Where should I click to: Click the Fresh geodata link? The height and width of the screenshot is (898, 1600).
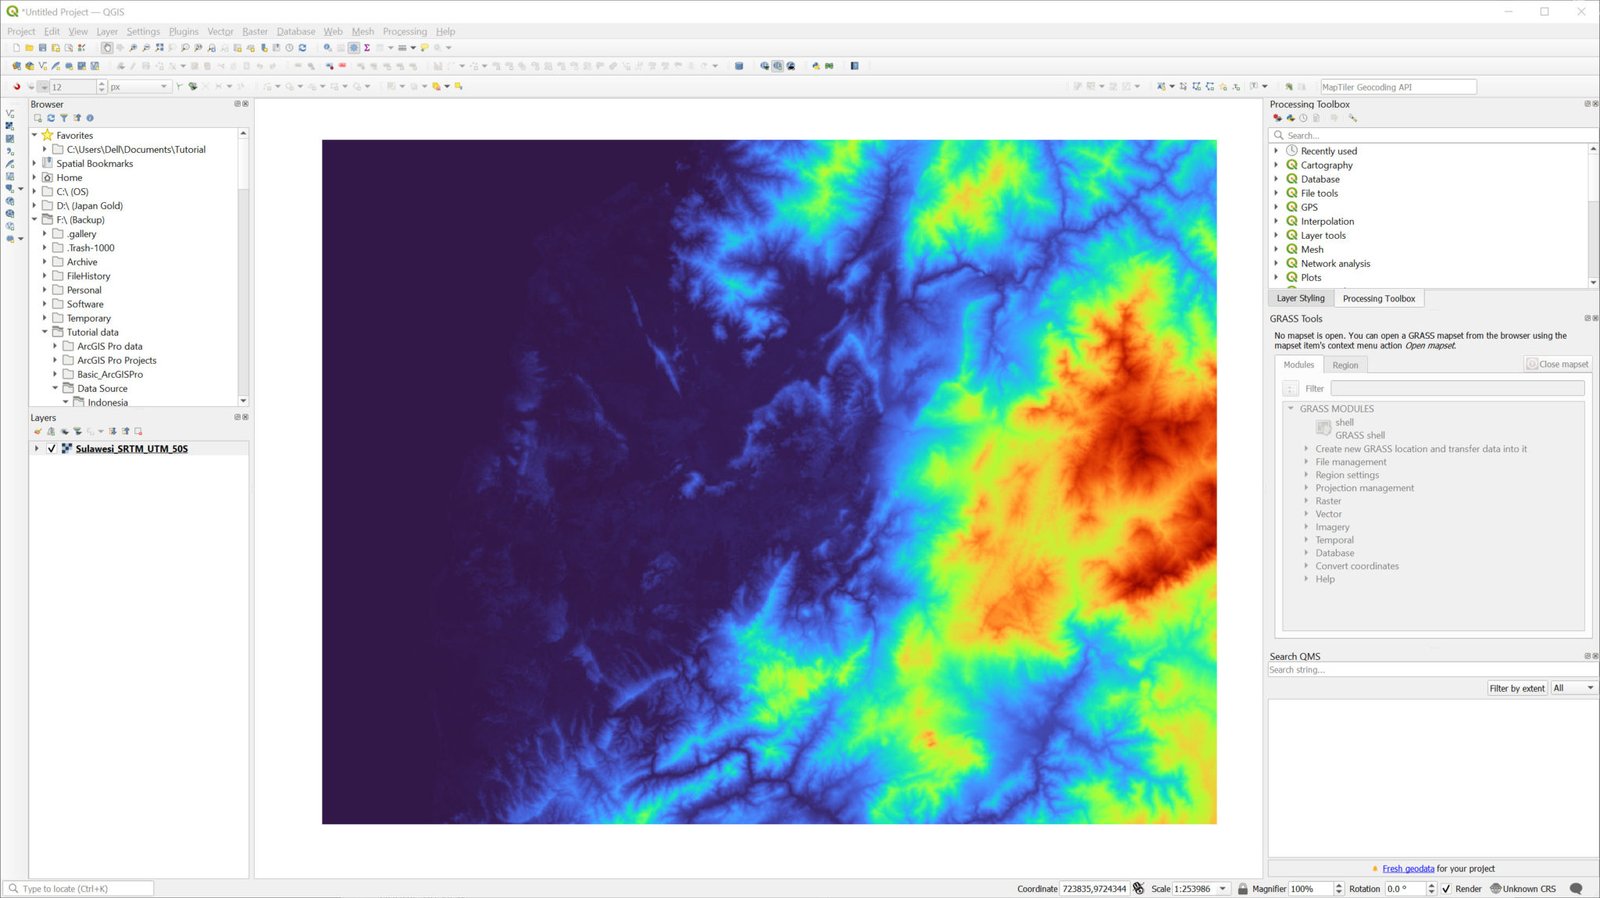(x=1408, y=868)
